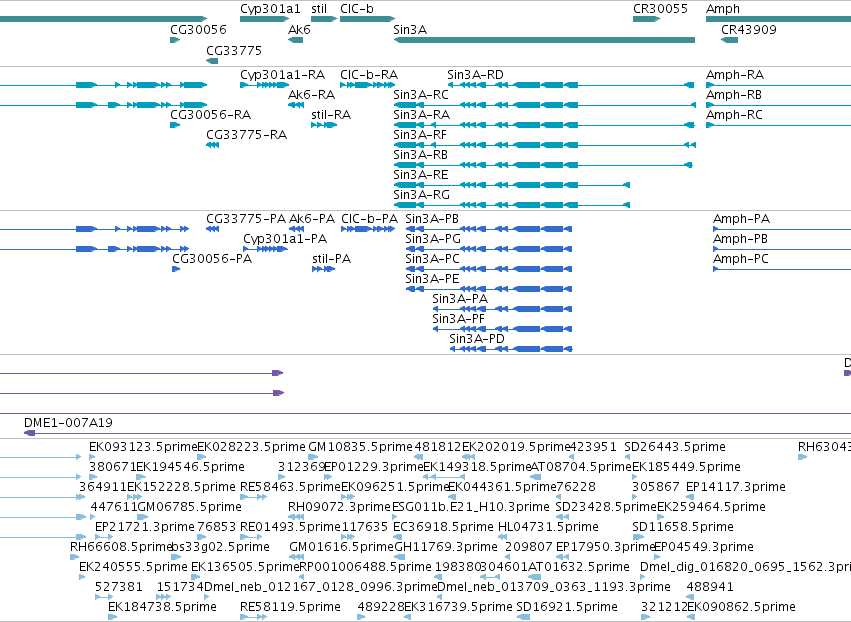Open protein Sin3A-PE
The height and width of the screenshot is (622, 851).
point(433,280)
